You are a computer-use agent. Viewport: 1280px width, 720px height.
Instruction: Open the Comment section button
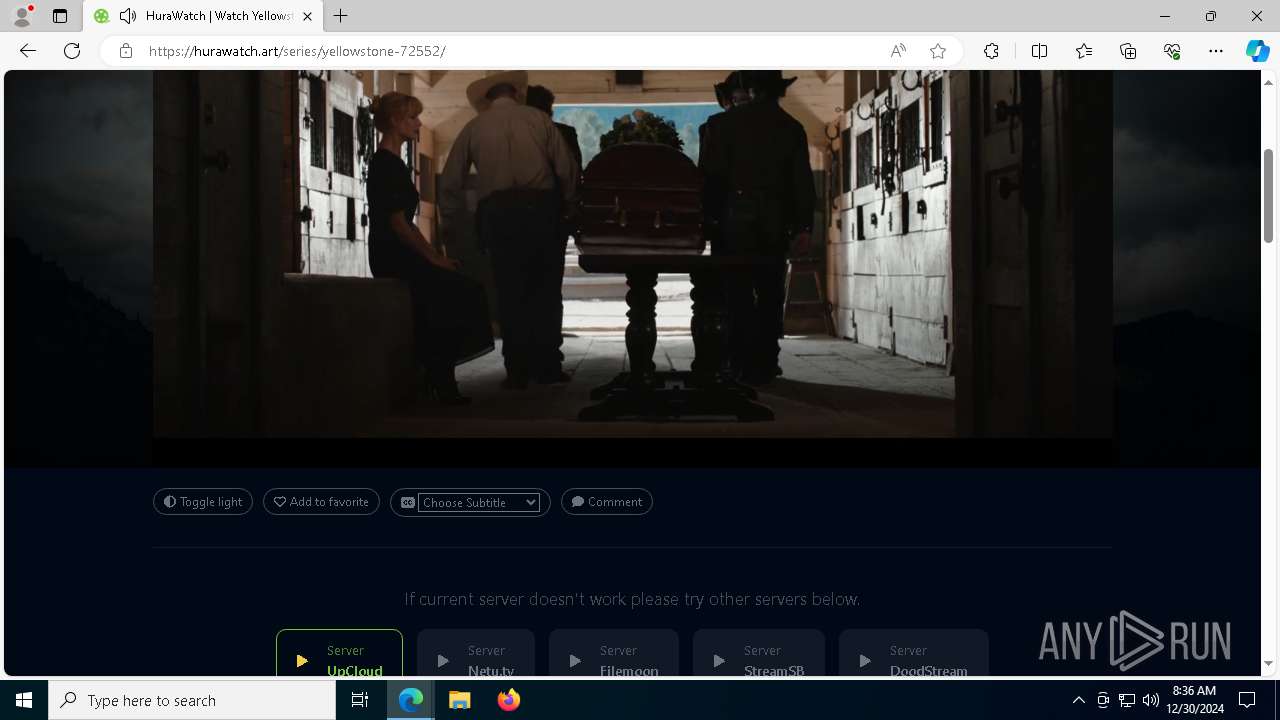pos(607,502)
